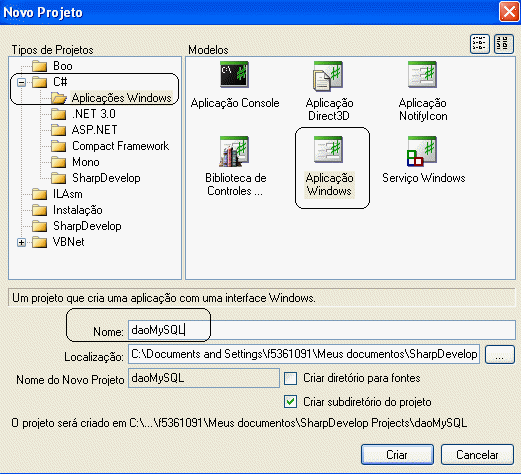Viewport: 521px width, 474px height.
Task: Choose the Aplicação Windows template icon
Action: (328, 149)
